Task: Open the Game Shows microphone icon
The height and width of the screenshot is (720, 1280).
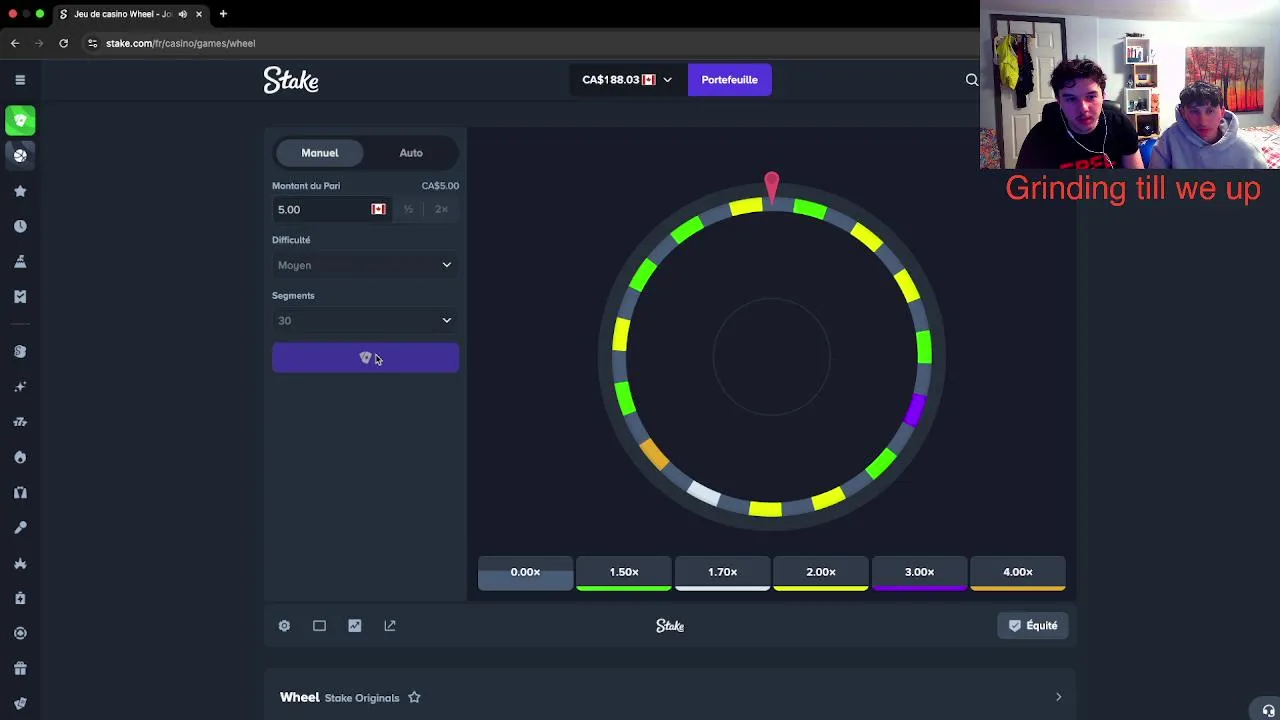Action: (20, 527)
